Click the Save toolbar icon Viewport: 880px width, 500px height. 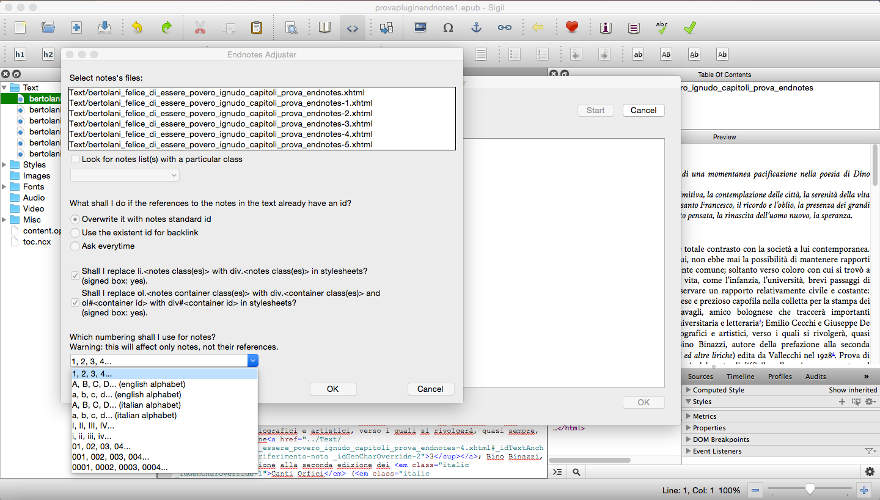(104, 27)
